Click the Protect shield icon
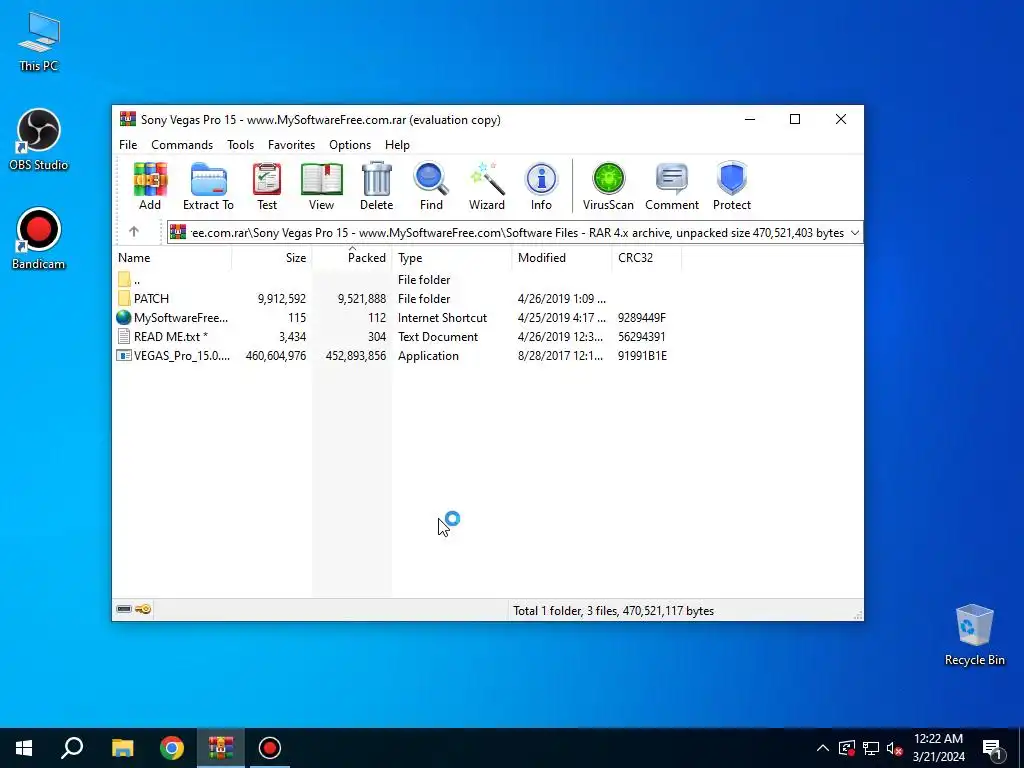Viewport: 1024px width, 768px height. coord(731,186)
